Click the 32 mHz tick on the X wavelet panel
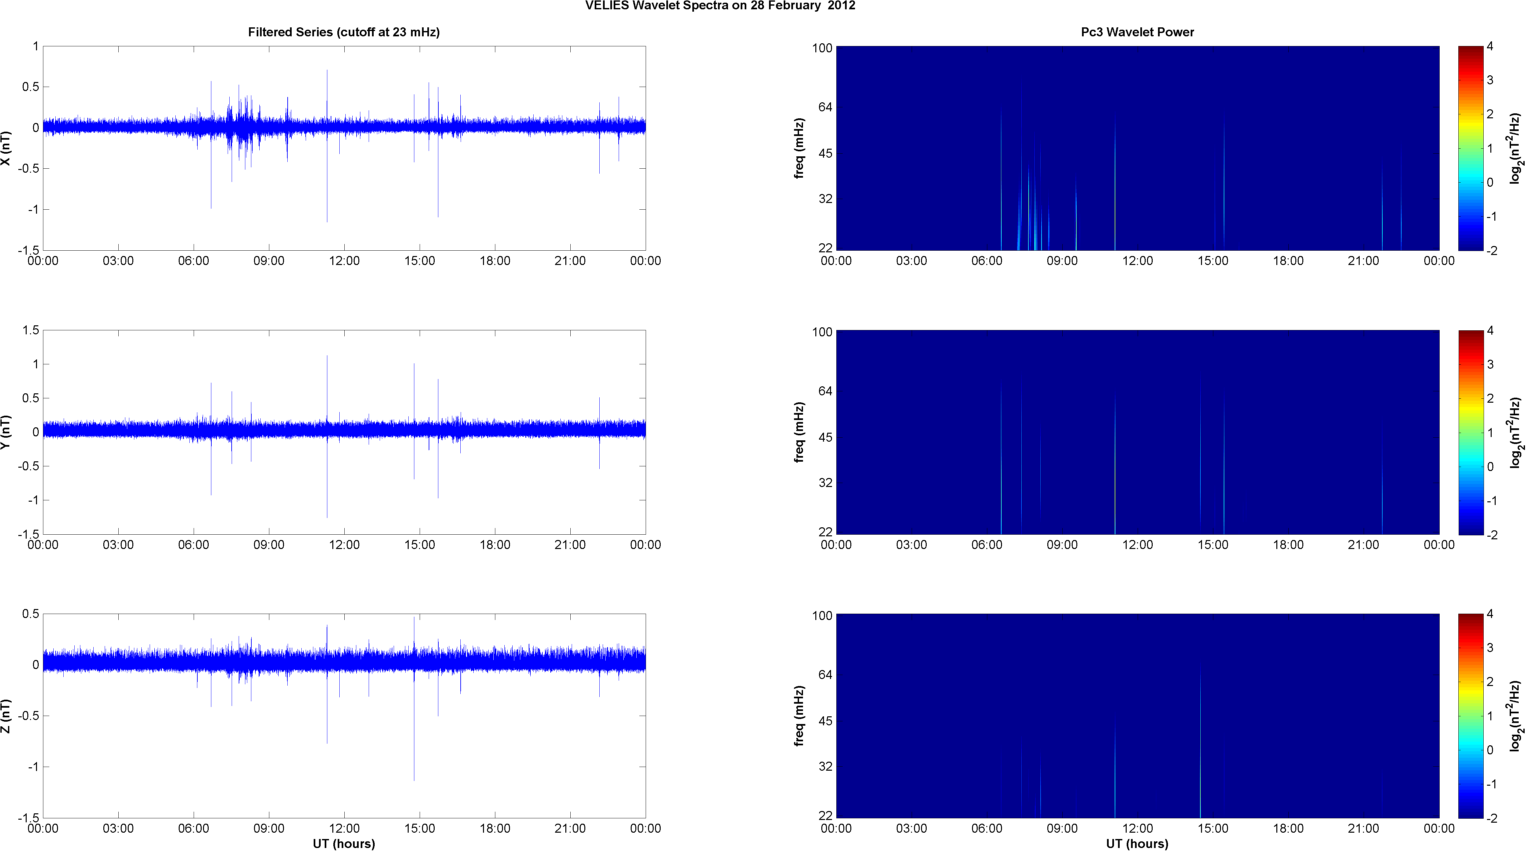 pyautogui.click(x=825, y=199)
